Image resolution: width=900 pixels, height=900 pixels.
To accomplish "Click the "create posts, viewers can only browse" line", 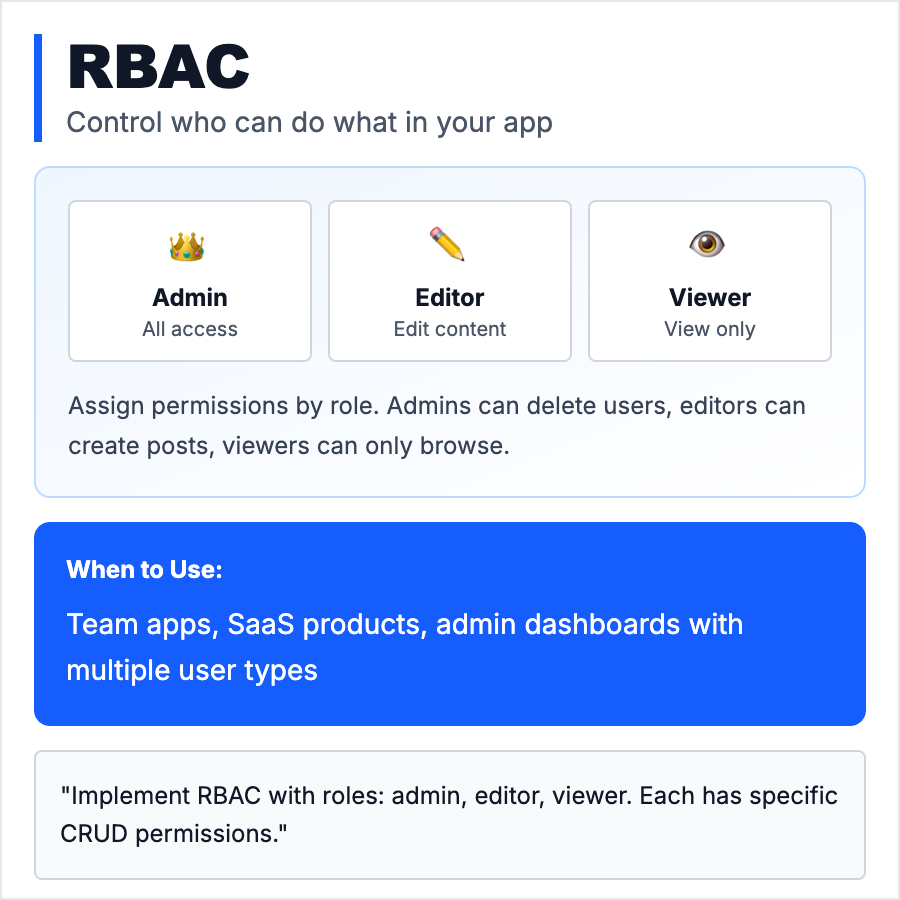I will pyautogui.click(x=289, y=445).
